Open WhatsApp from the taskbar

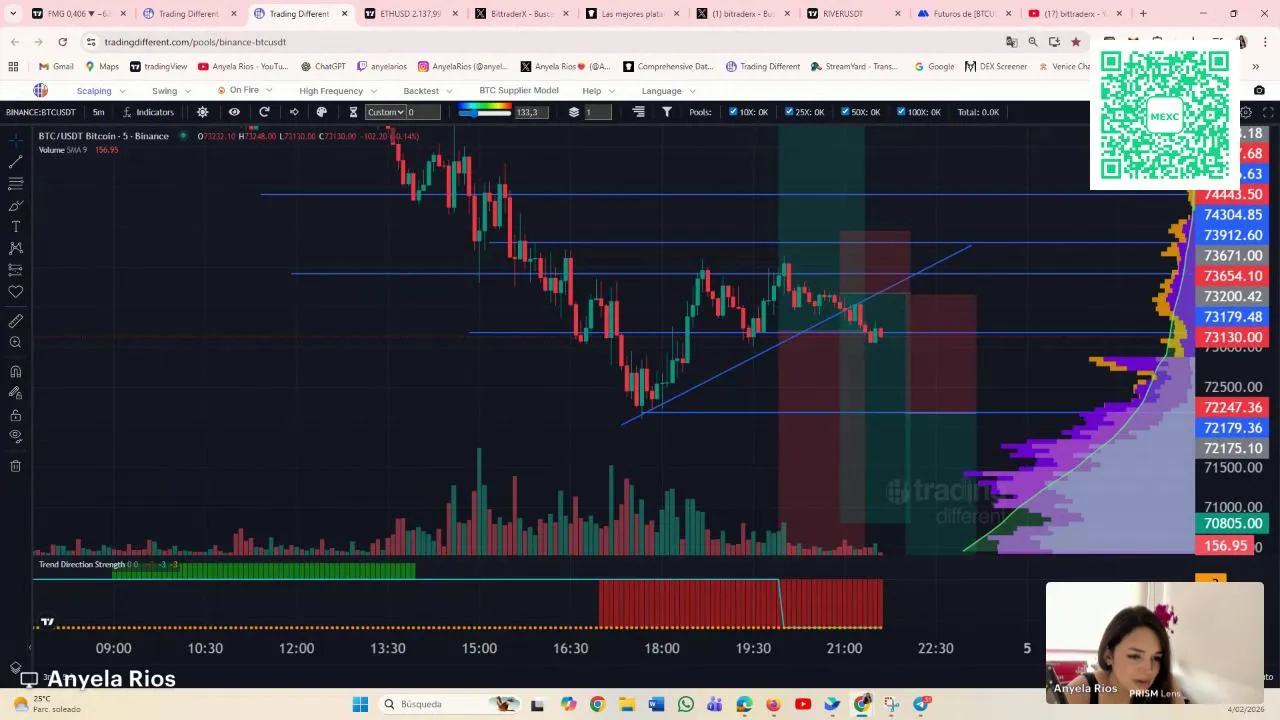[x=685, y=704]
